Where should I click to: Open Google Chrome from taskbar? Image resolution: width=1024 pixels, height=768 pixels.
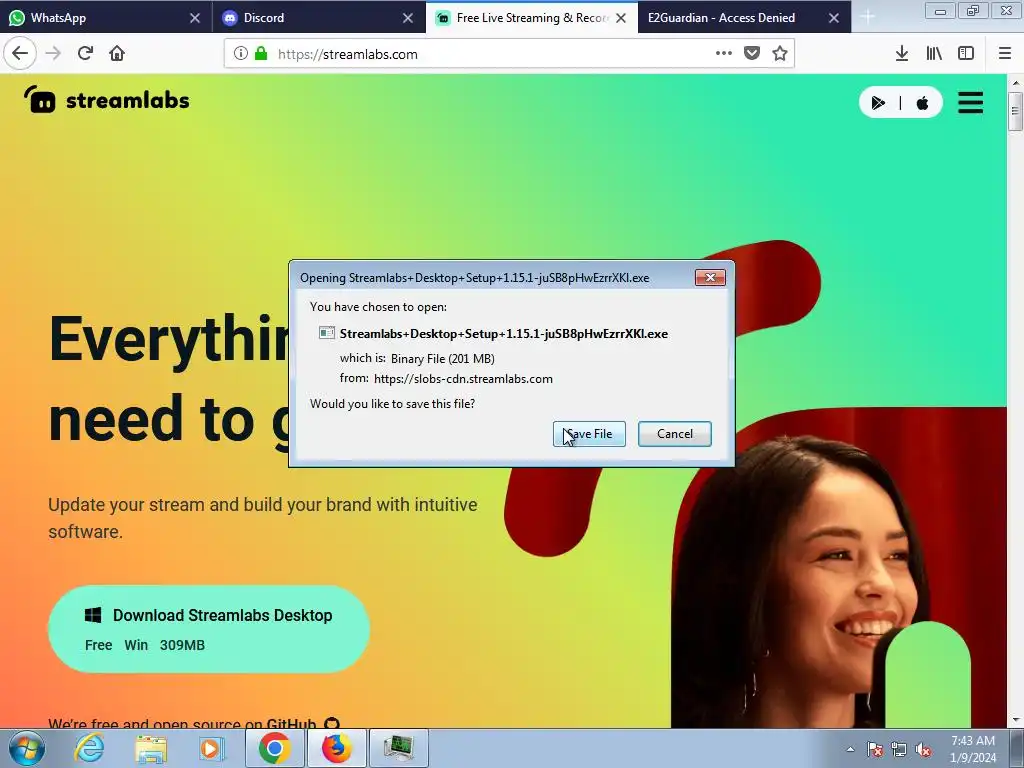coord(274,748)
